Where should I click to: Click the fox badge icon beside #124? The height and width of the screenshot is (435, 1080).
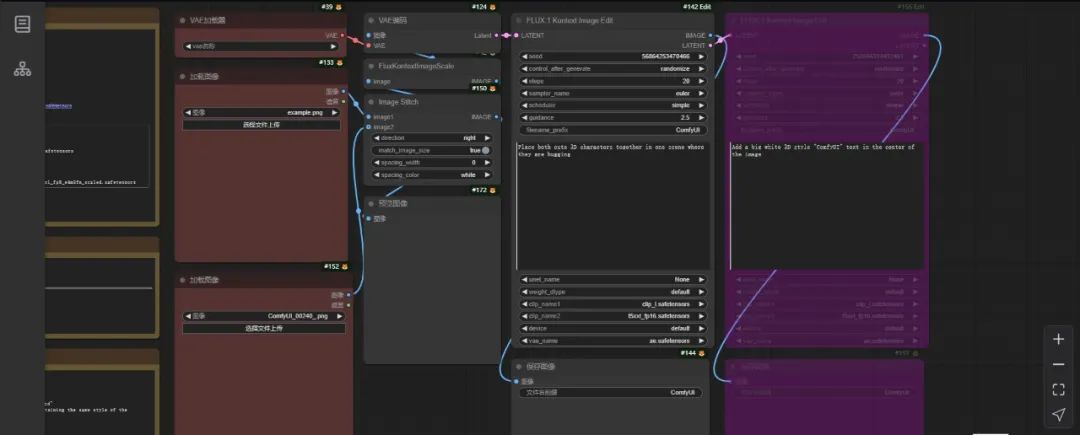[492, 7]
